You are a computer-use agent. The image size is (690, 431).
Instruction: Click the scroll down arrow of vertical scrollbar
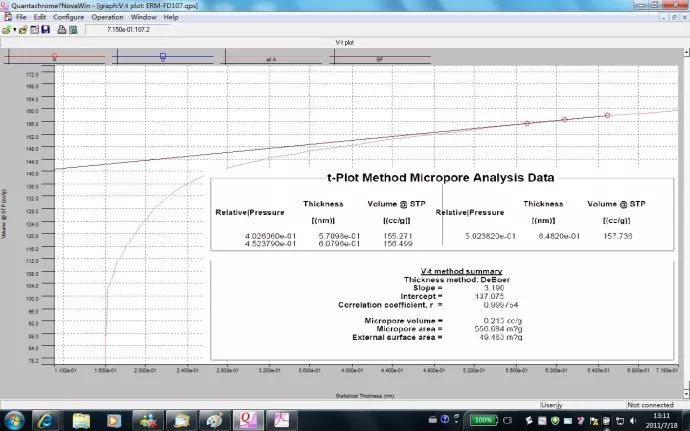click(686, 392)
